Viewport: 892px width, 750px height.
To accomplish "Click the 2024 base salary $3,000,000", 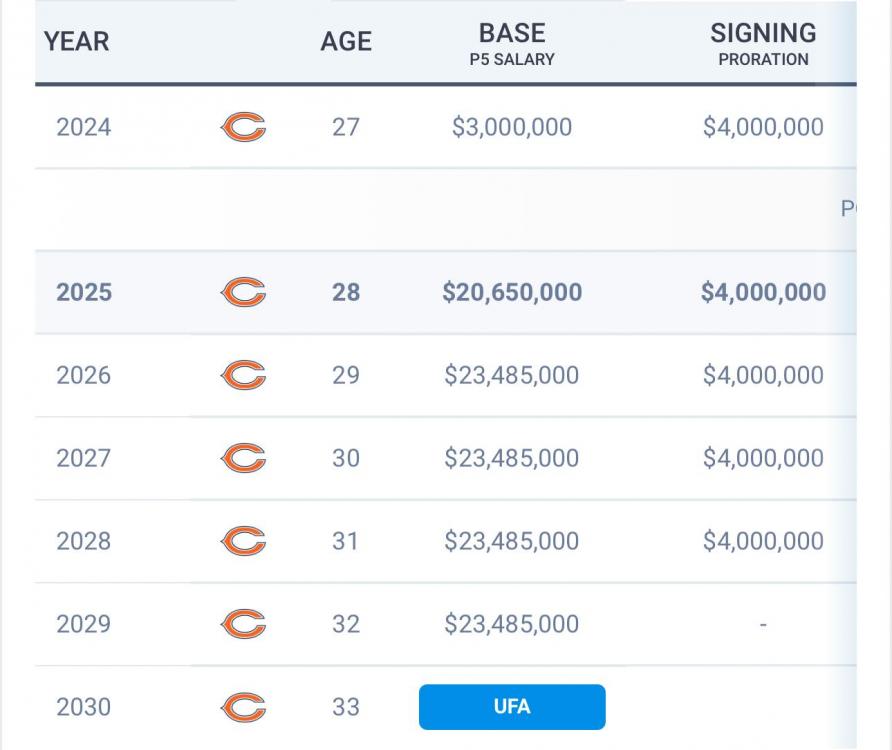I will (x=512, y=128).
